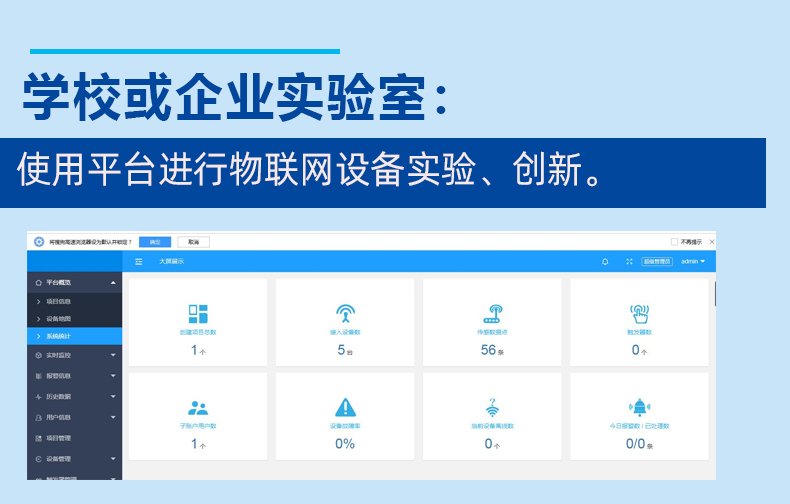Click the created-projects total grid icon
The height and width of the screenshot is (504, 790).
[198, 313]
